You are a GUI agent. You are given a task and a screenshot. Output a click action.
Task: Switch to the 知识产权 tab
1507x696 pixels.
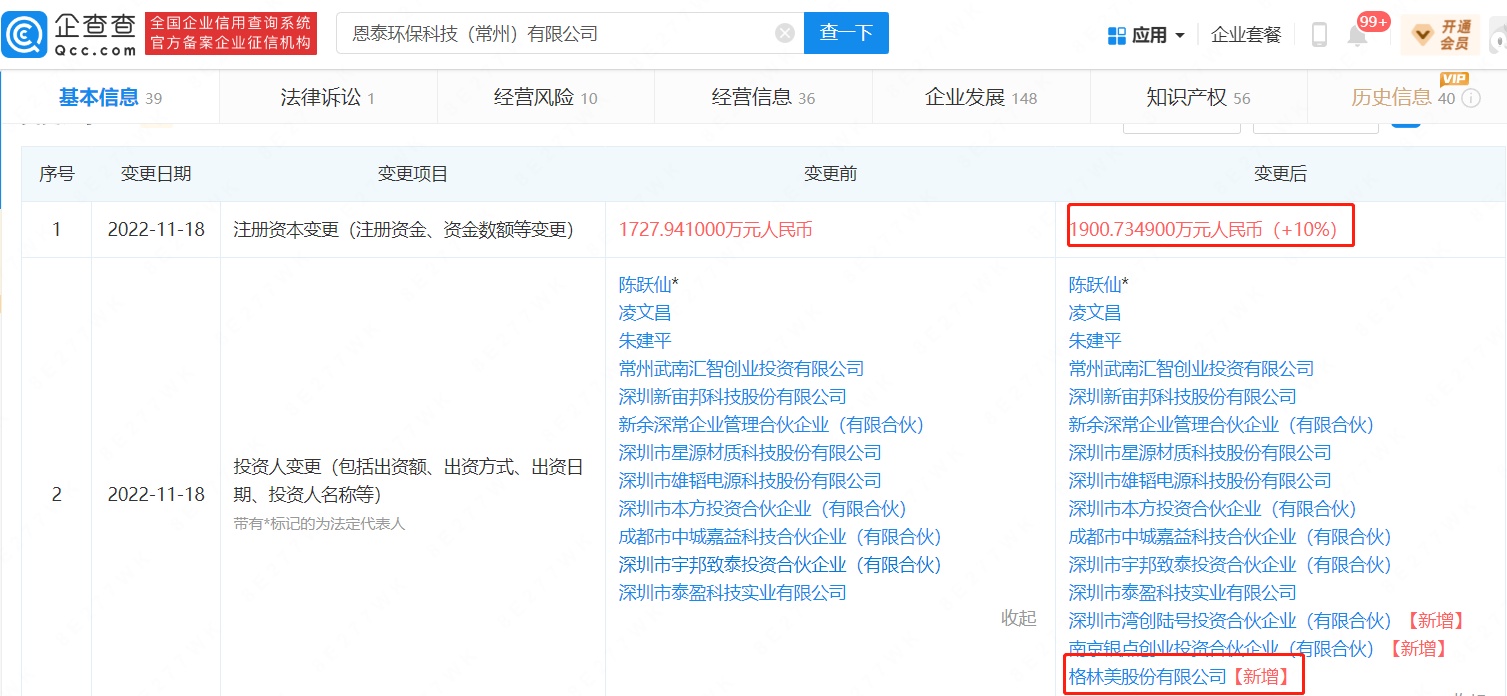[1198, 97]
